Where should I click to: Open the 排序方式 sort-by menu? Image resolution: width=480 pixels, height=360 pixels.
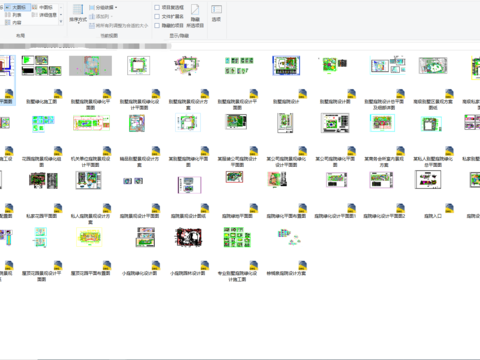tap(78, 14)
